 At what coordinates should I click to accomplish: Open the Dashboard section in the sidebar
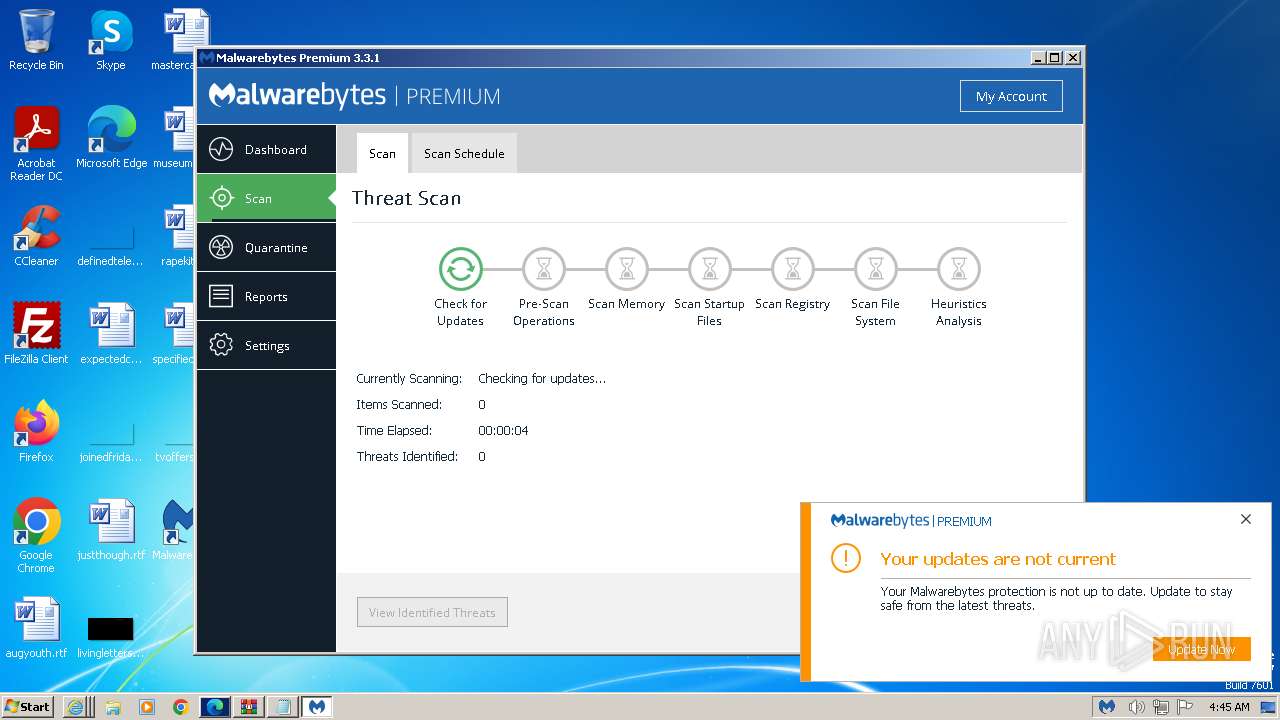coord(266,149)
